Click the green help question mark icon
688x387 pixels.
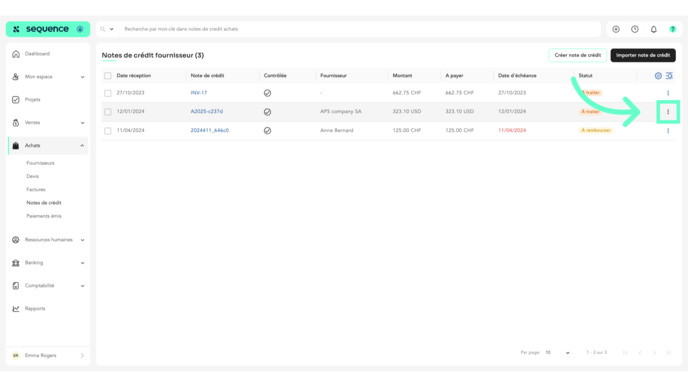pyautogui.click(x=673, y=29)
